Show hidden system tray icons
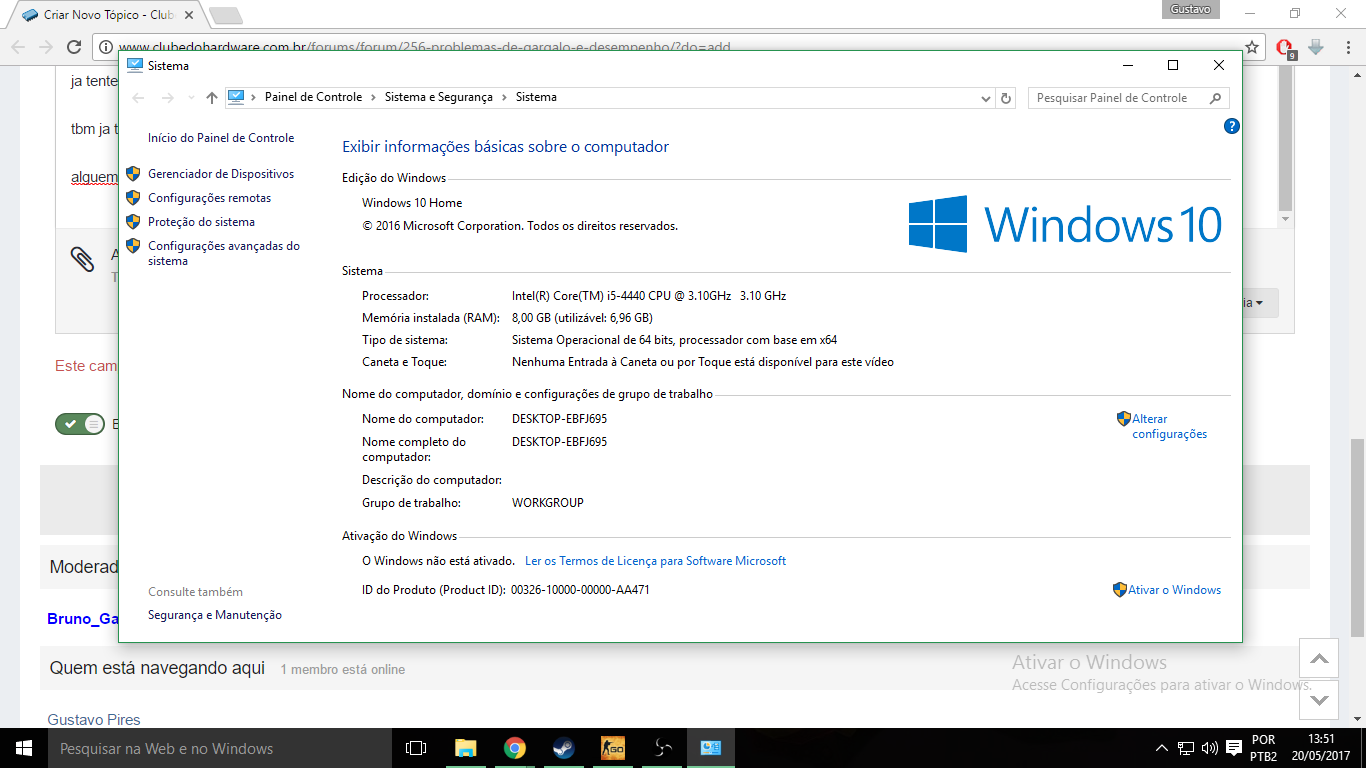 pyautogui.click(x=1161, y=748)
